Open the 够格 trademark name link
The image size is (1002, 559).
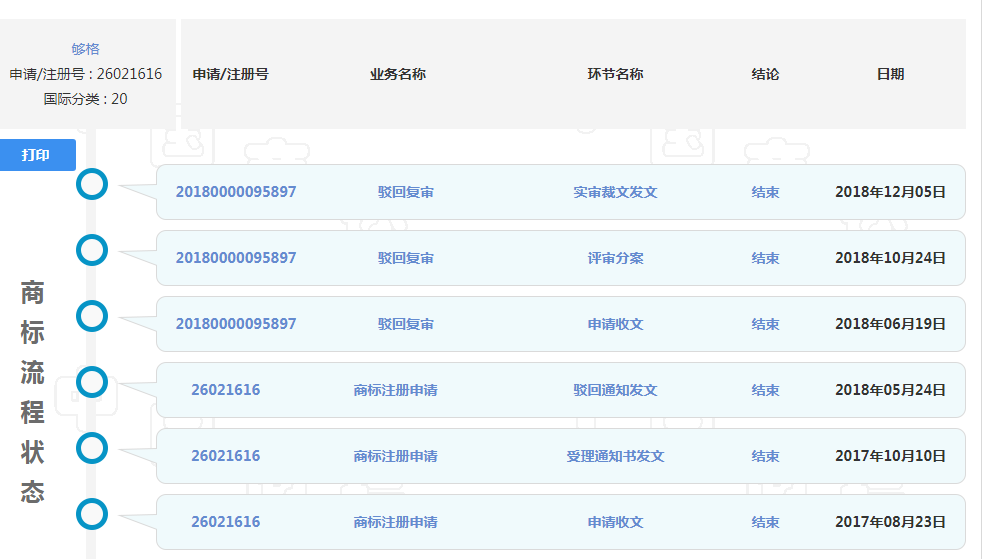pyautogui.click(x=85, y=49)
